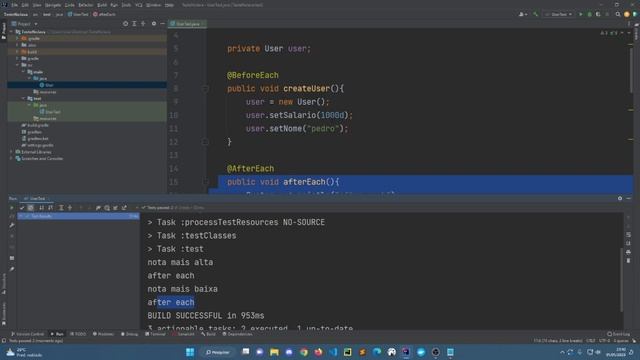Open the TODO tool window

(78, 334)
